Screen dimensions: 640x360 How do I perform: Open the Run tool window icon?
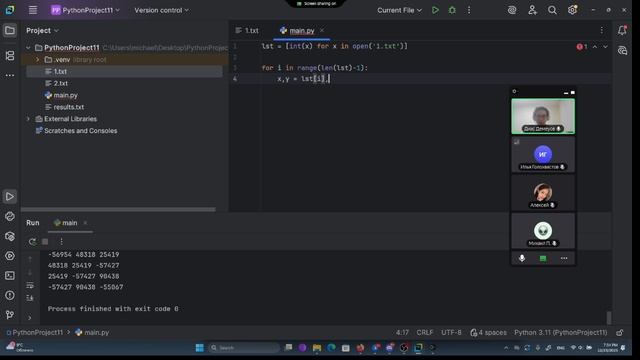click(10, 197)
